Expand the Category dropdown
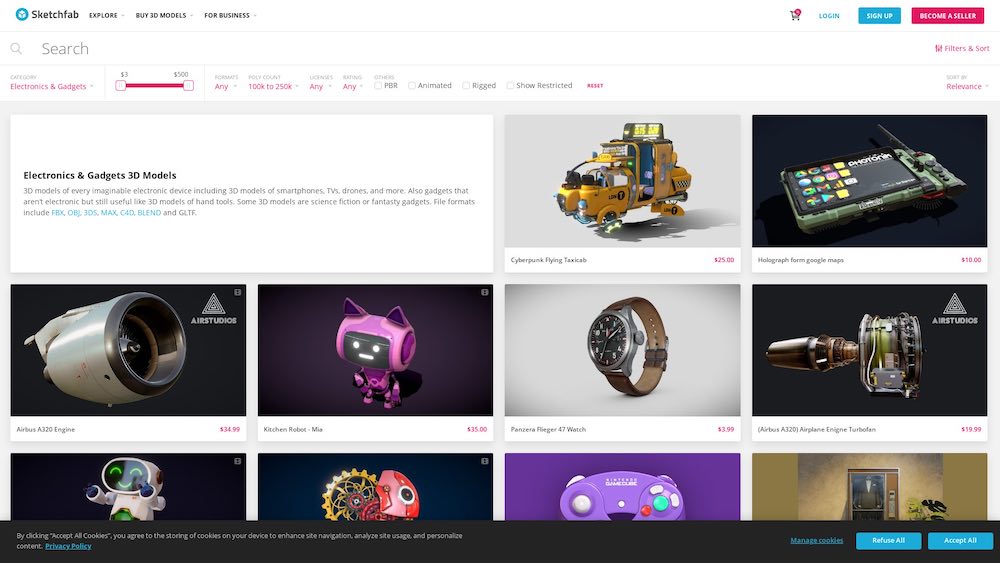Image resolution: width=1000 pixels, height=563 pixels. [x=52, y=87]
